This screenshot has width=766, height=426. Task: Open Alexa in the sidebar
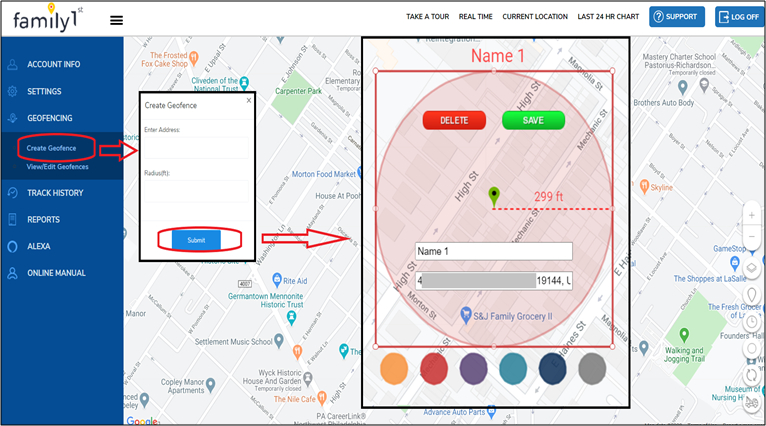[x=39, y=246]
